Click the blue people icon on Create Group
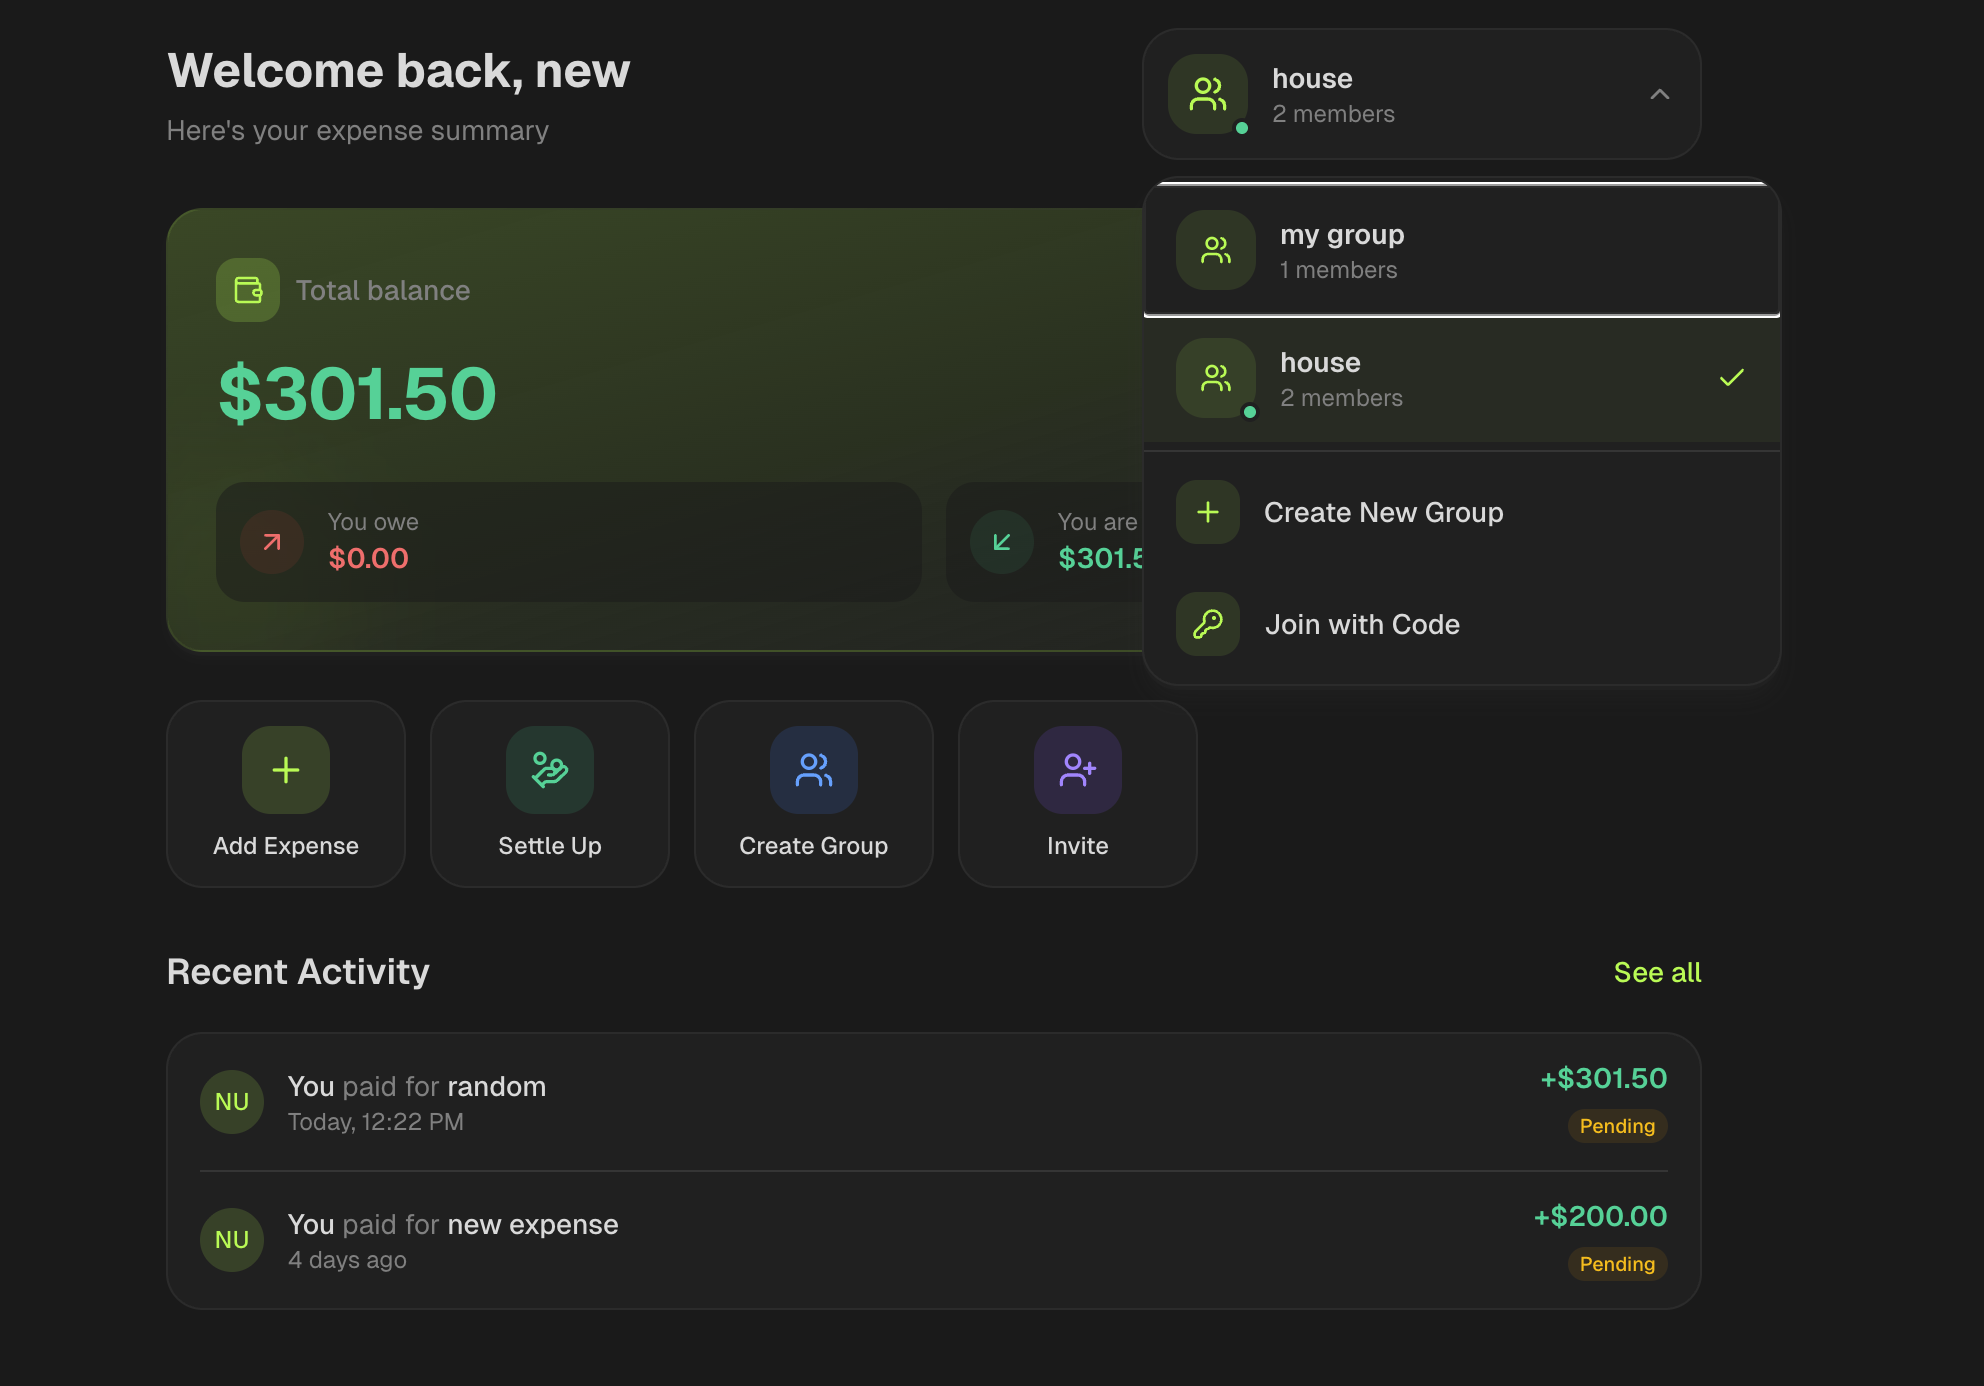 [814, 770]
